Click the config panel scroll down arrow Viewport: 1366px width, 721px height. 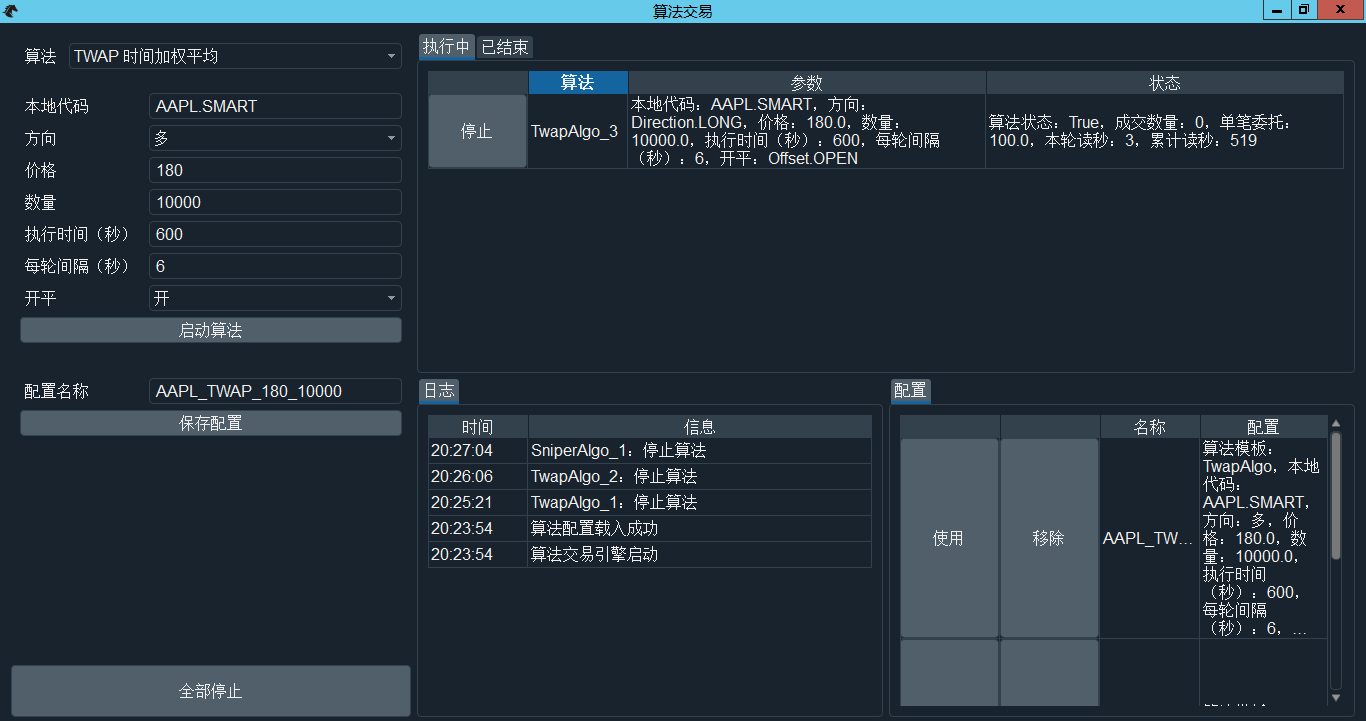(x=1336, y=697)
